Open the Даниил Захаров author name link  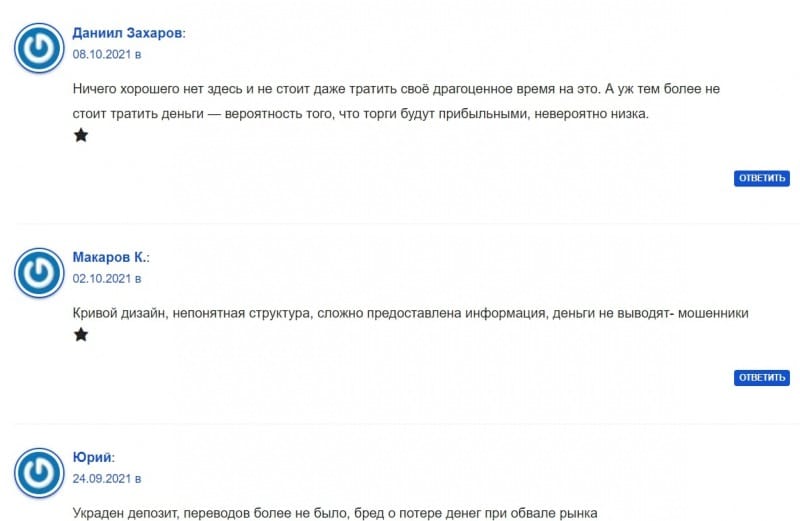pyautogui.click(x=127, y=33)
